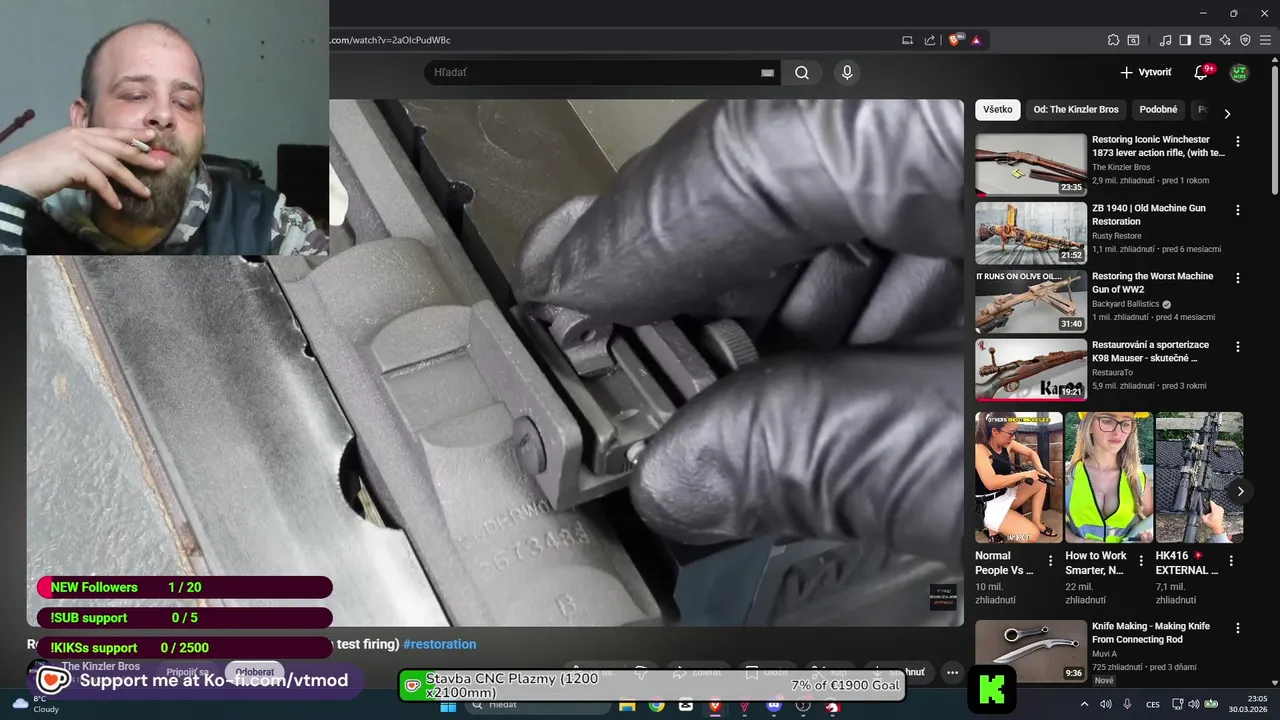Open the video more actions three-dot button
Viewport: 1280px width, 720px height.
pyautogui.click(x=952, y=672)
